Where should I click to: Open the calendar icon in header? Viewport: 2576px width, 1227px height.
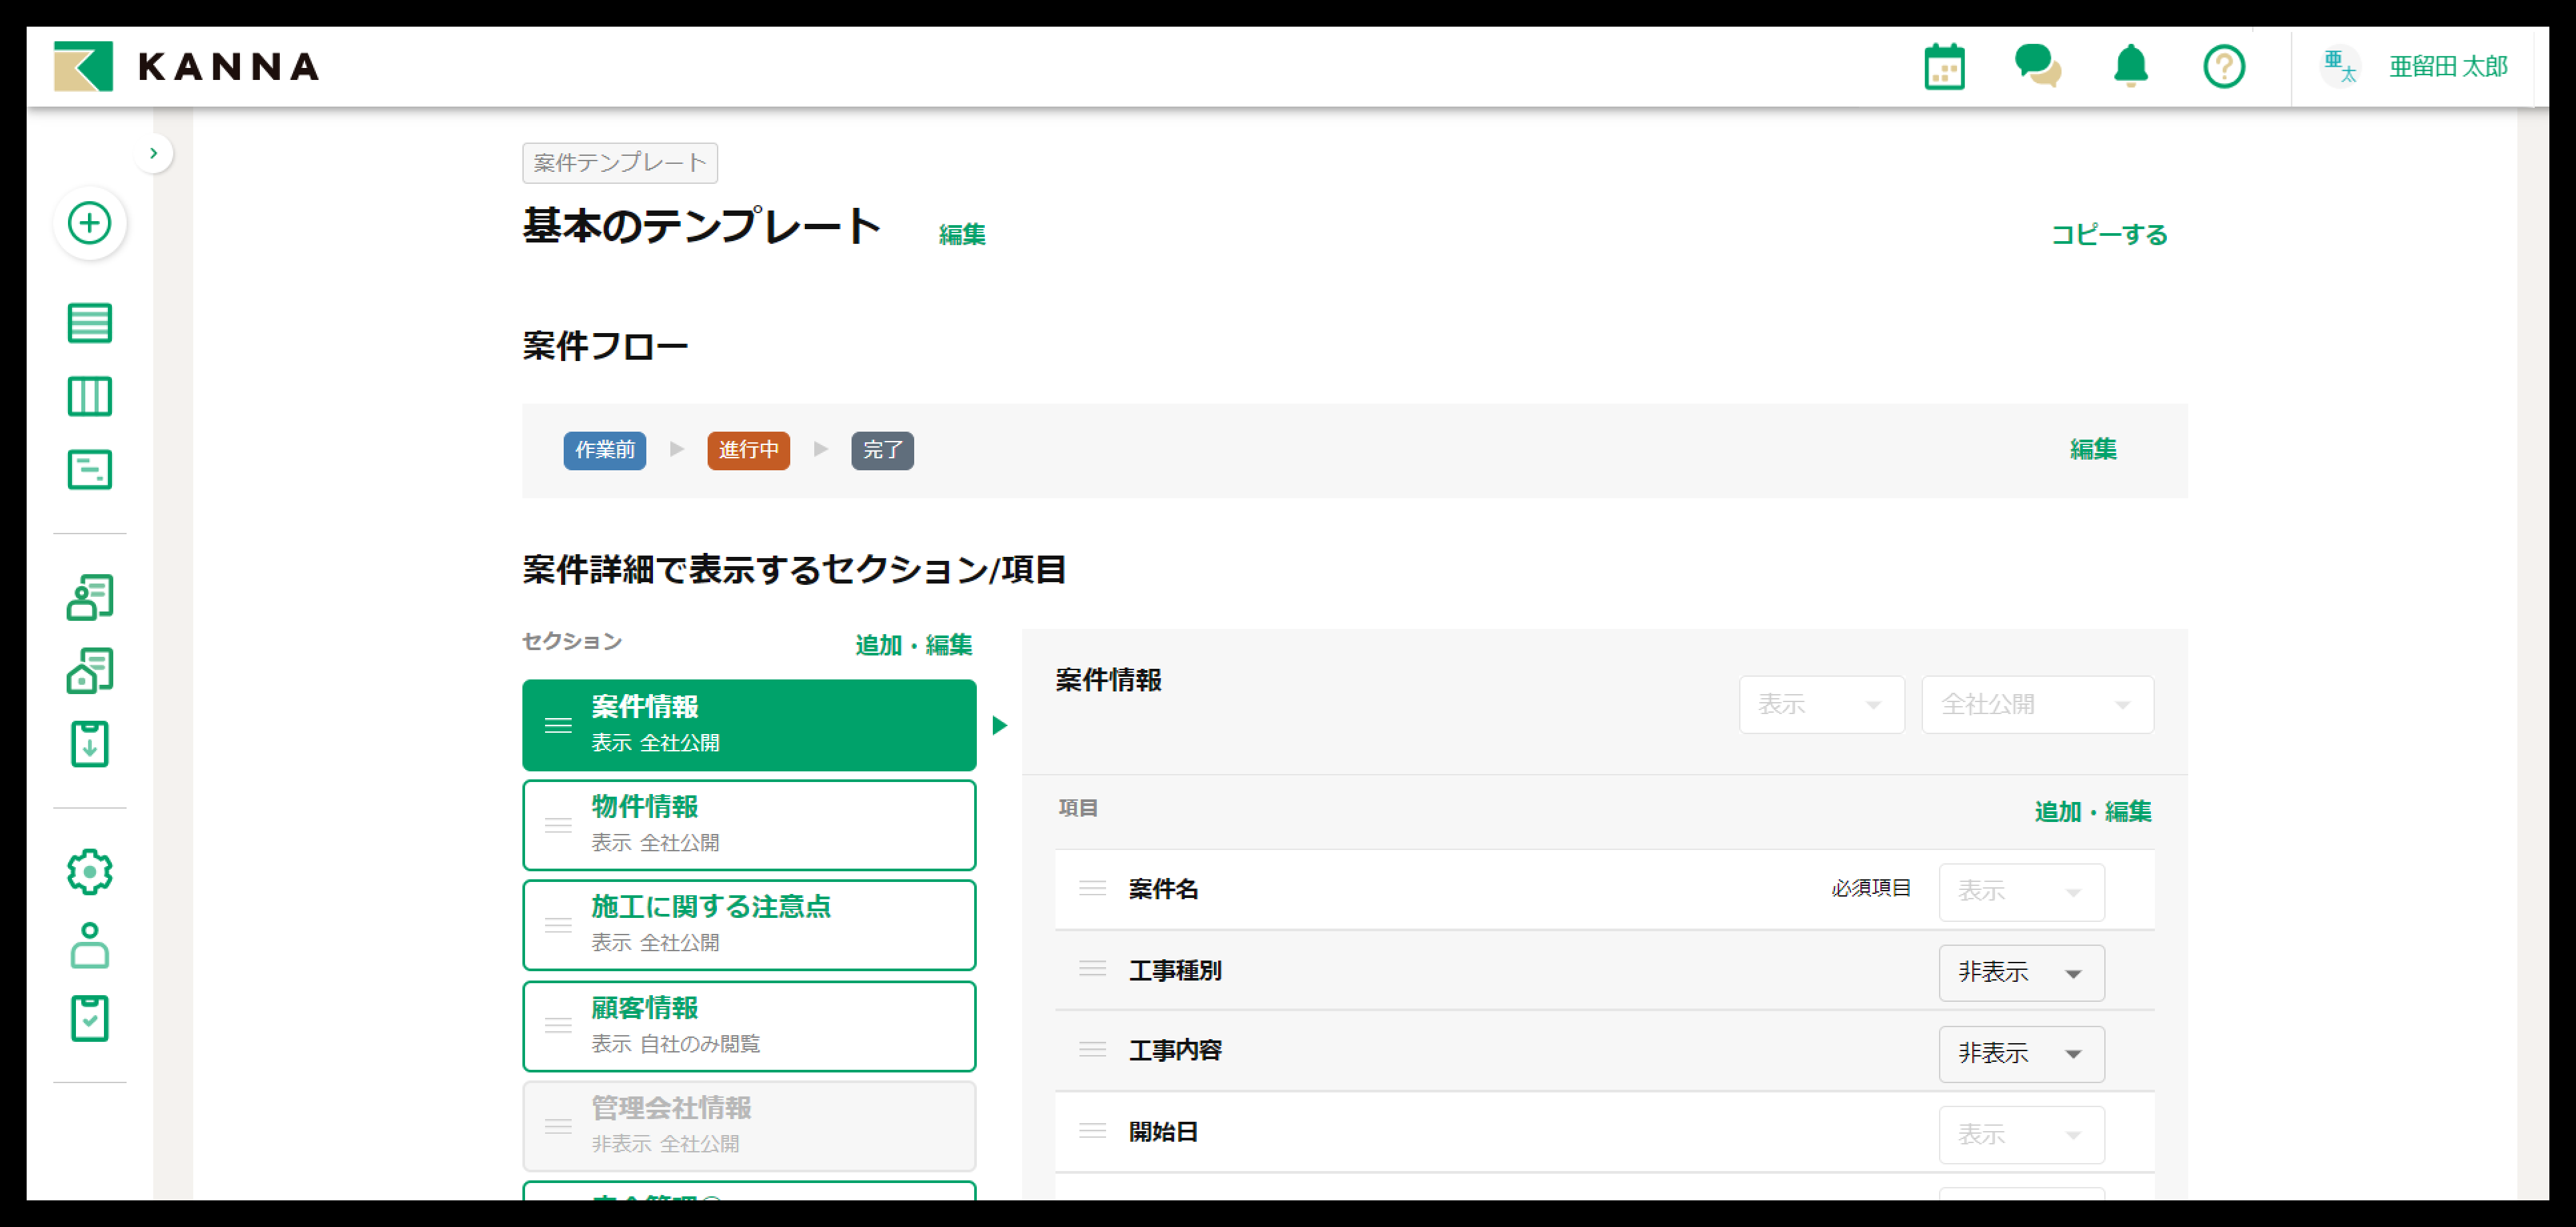(x=1944, y=67)
